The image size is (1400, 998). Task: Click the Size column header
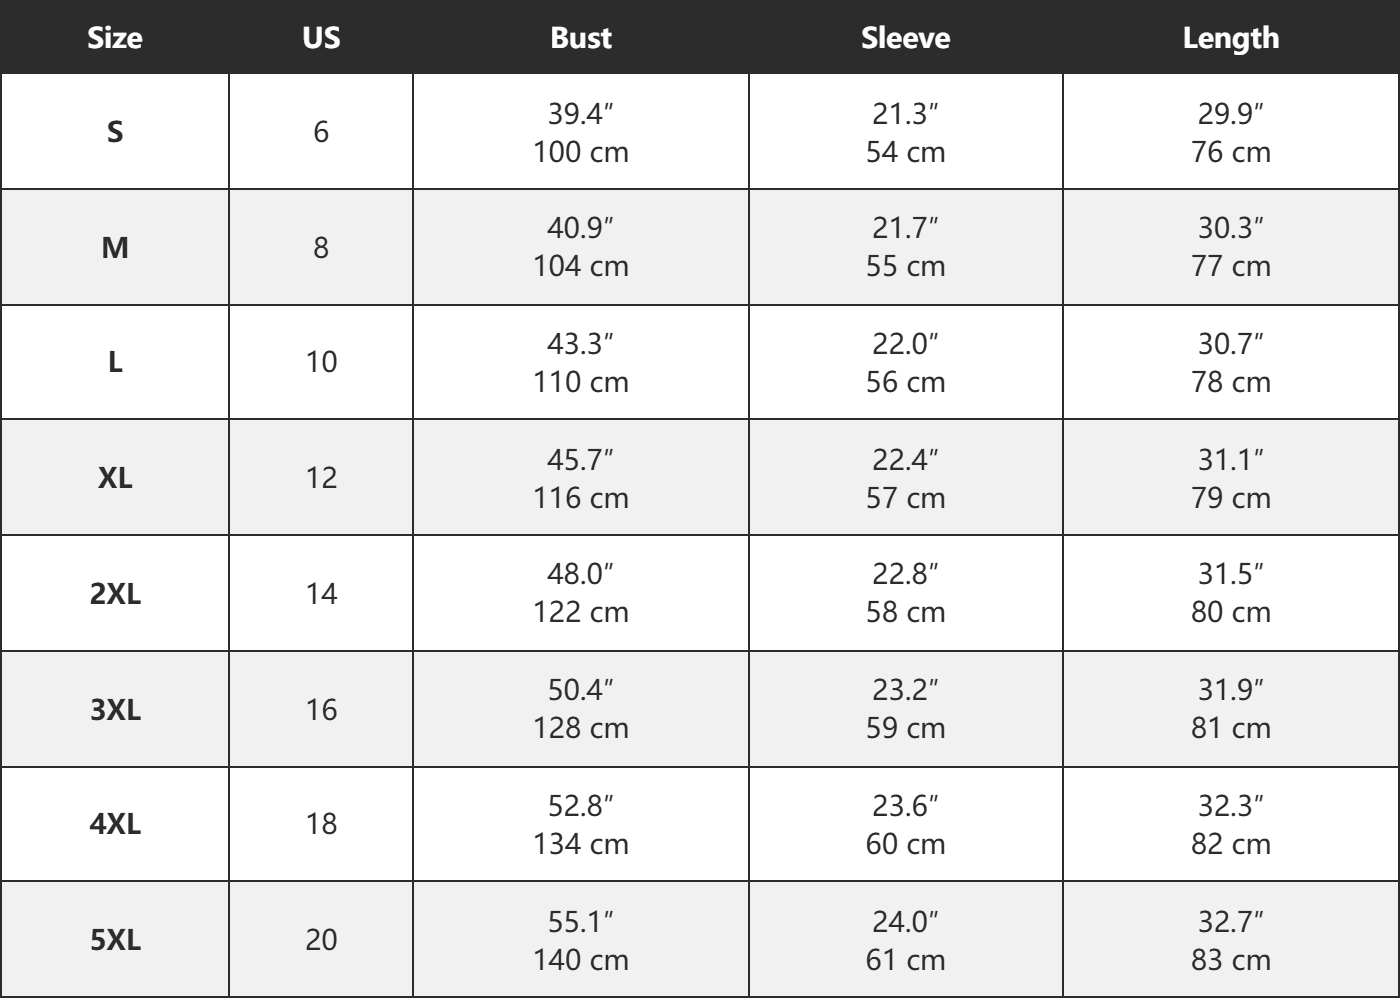tap(115, 38)
